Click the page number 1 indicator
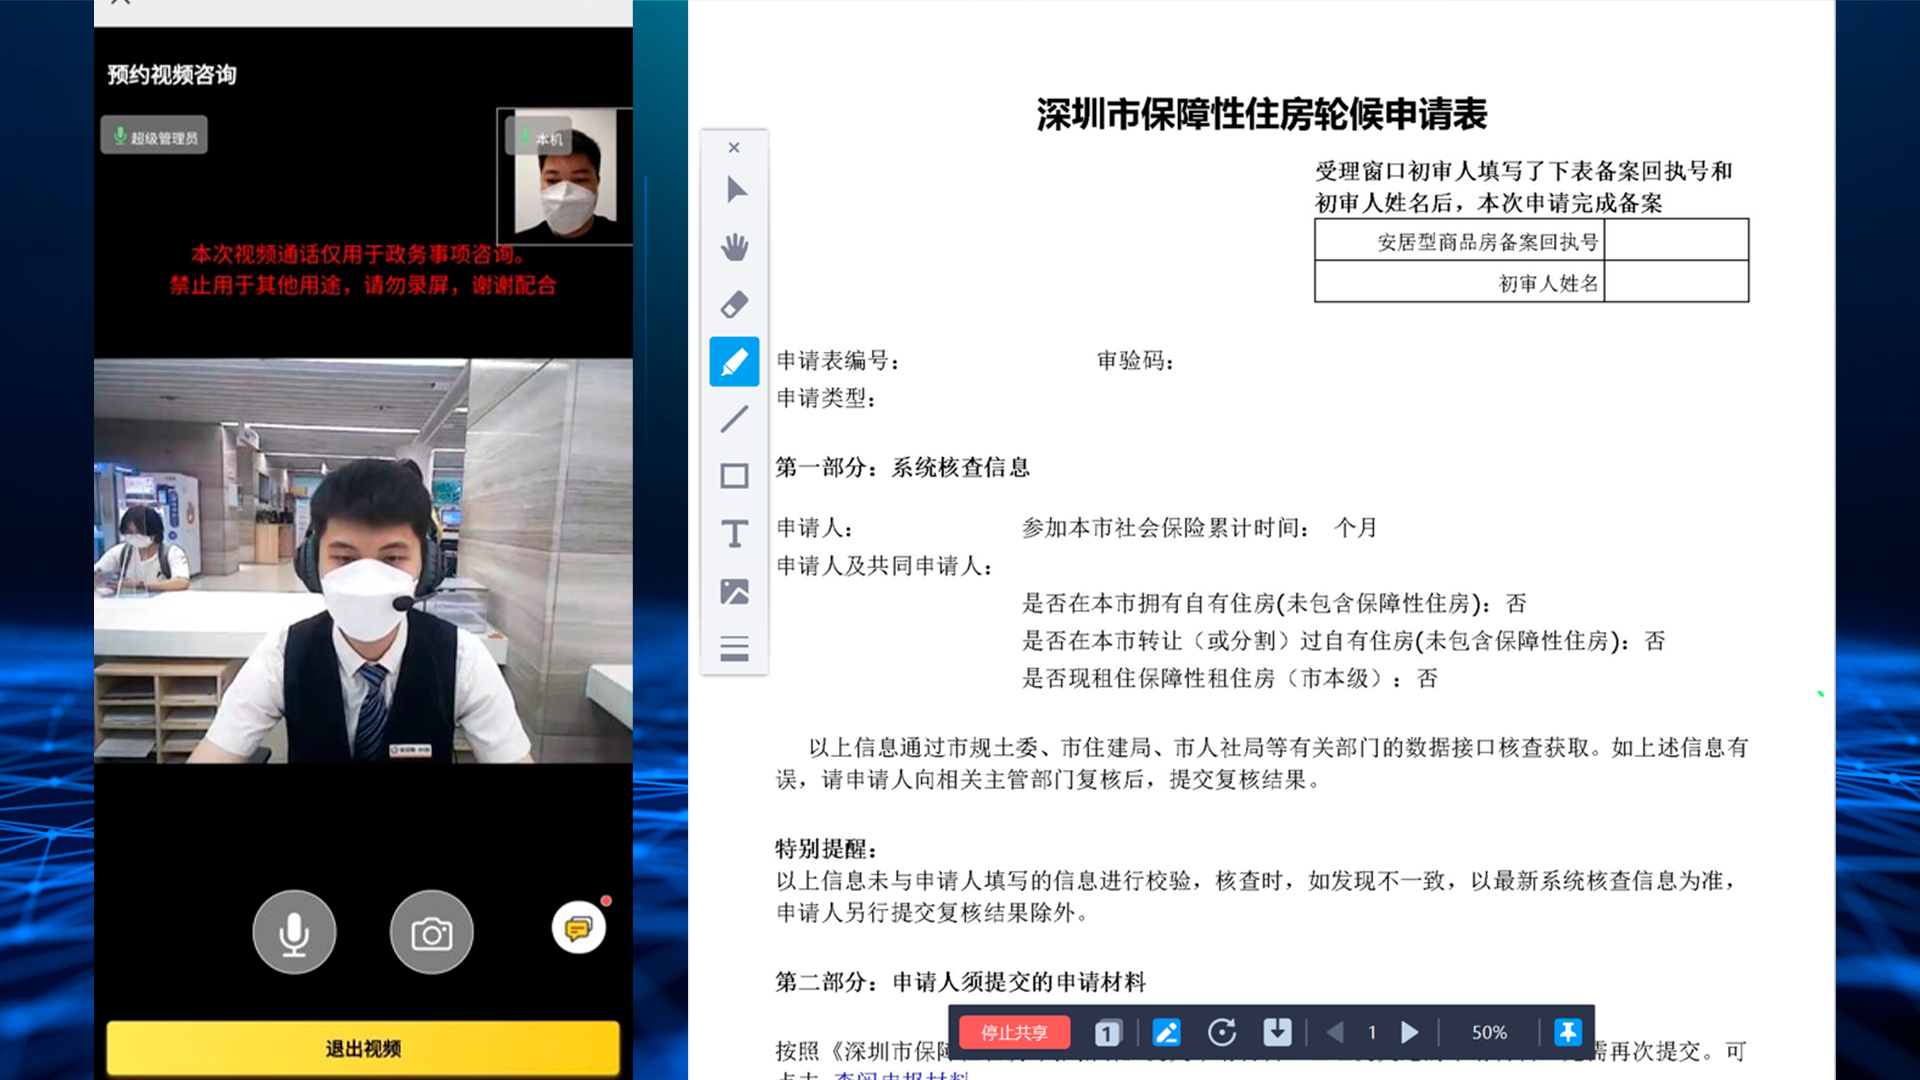 [x=1372, y=1033]
